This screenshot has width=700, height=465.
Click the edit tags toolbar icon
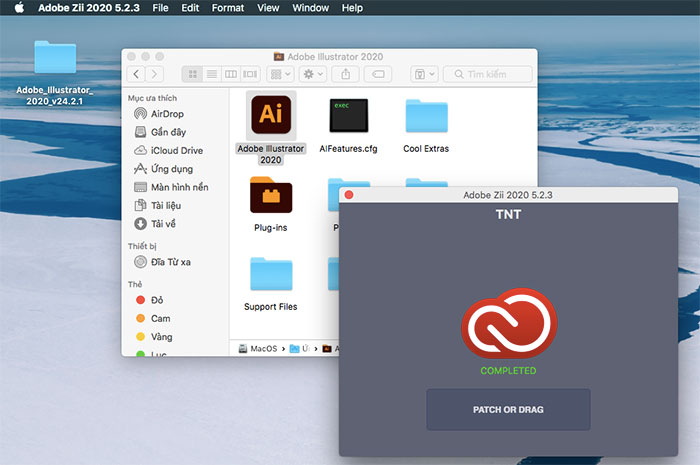[378, 74]
